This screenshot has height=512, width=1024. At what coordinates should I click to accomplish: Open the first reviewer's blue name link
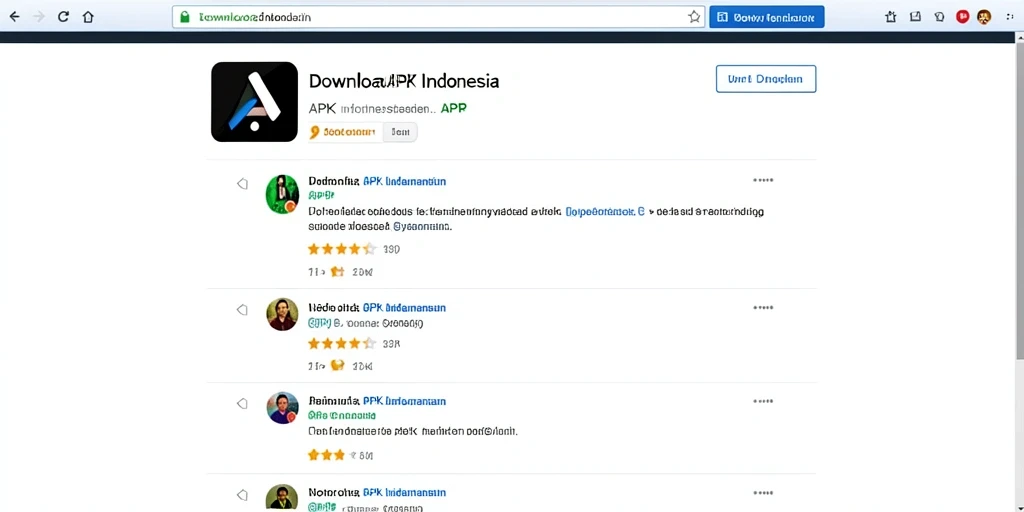pos(404,181)
